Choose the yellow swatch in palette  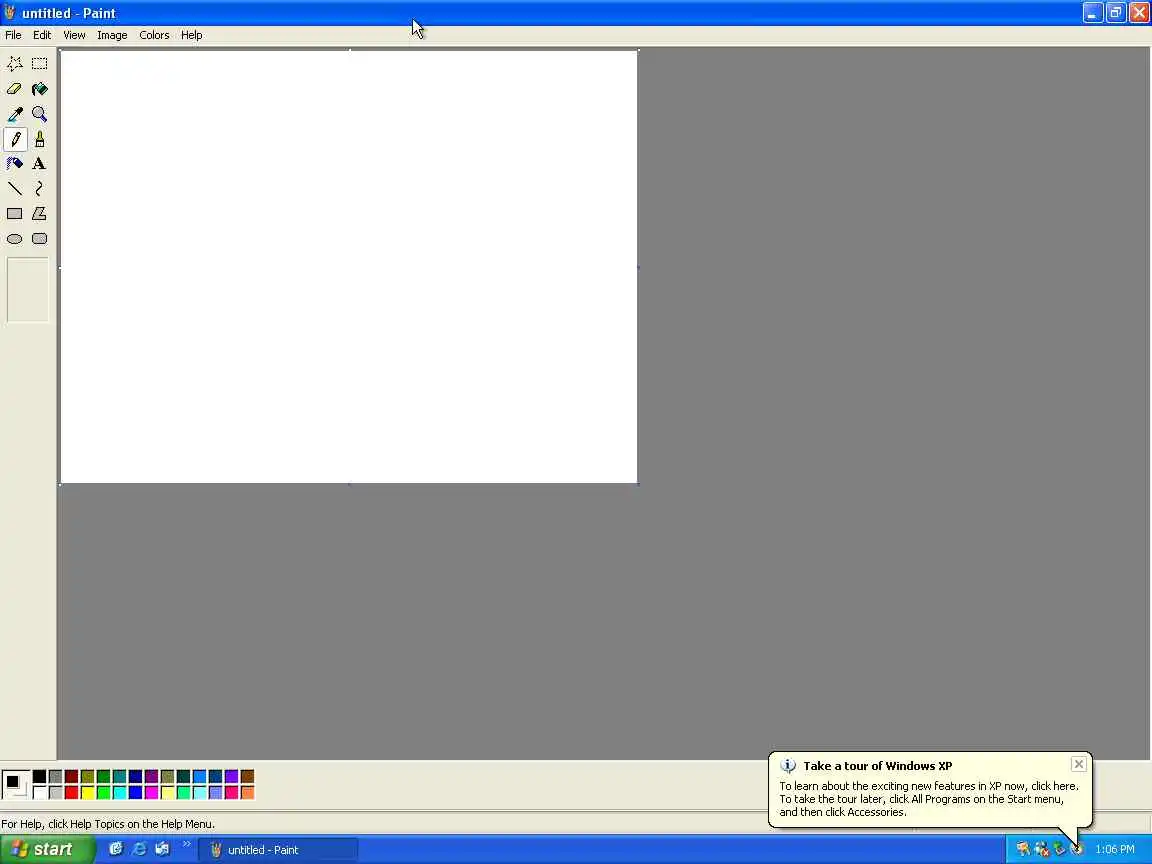tap(87, 793)
